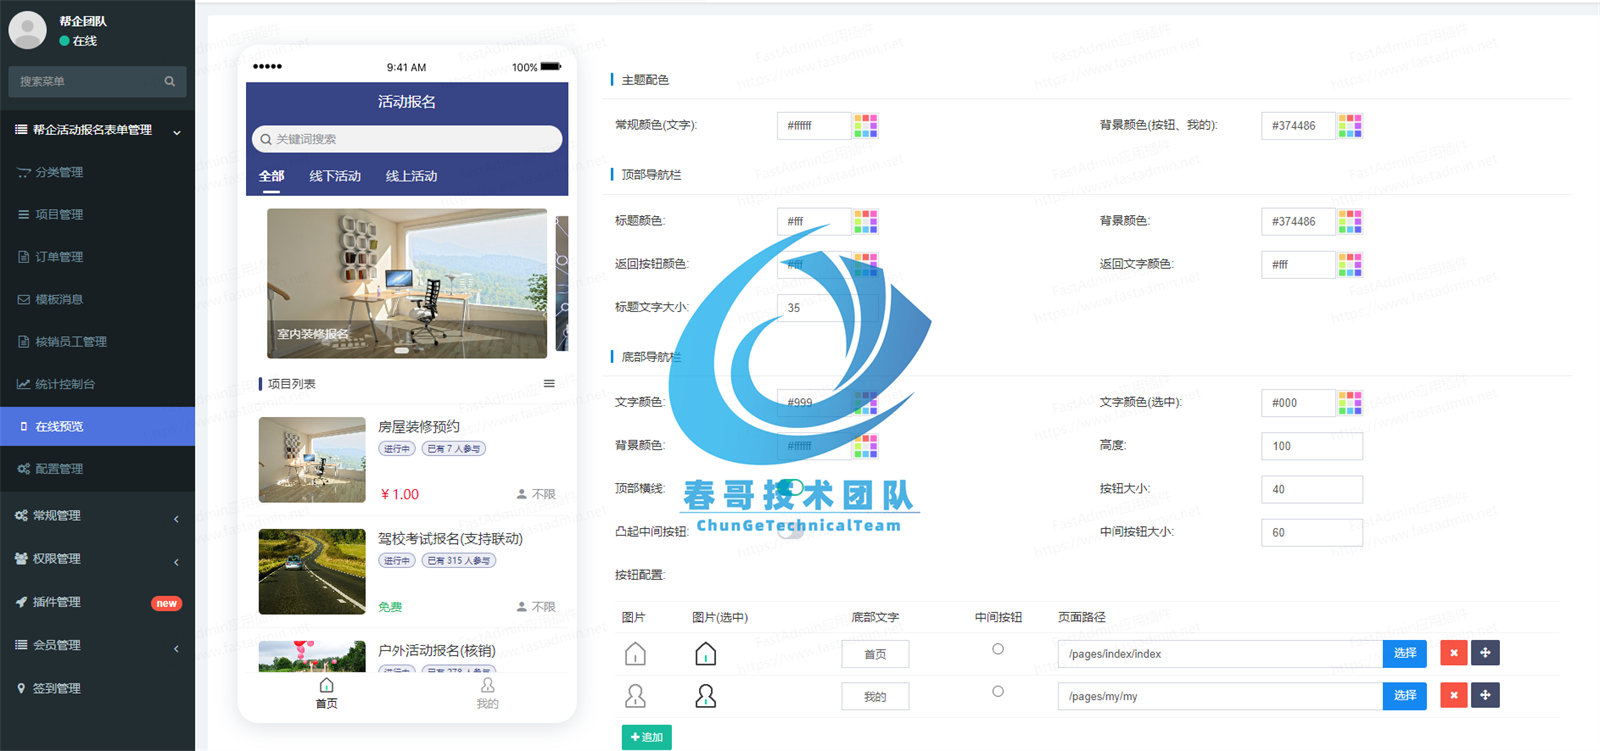Click the green 追加 button

point(647,737)
